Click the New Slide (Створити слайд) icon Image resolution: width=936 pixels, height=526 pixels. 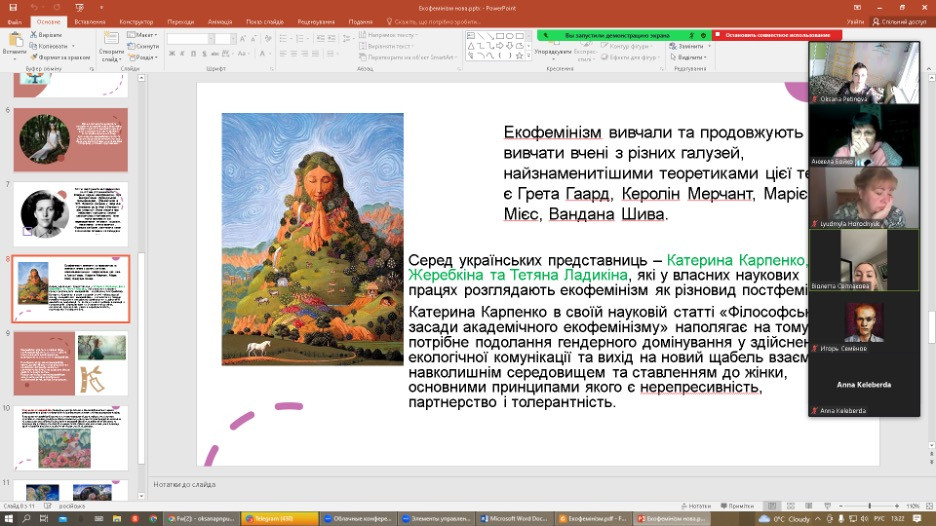(x=111, y=43)
